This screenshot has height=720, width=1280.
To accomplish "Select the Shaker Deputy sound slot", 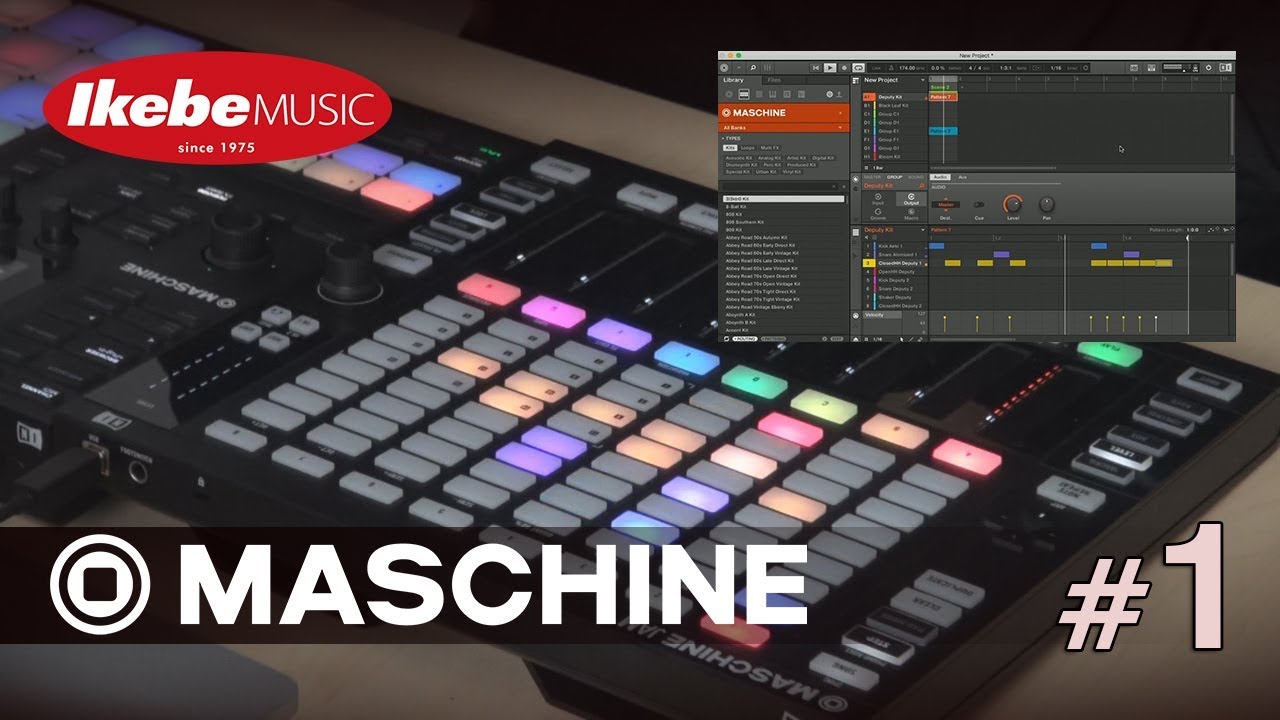I will [895, 297].
